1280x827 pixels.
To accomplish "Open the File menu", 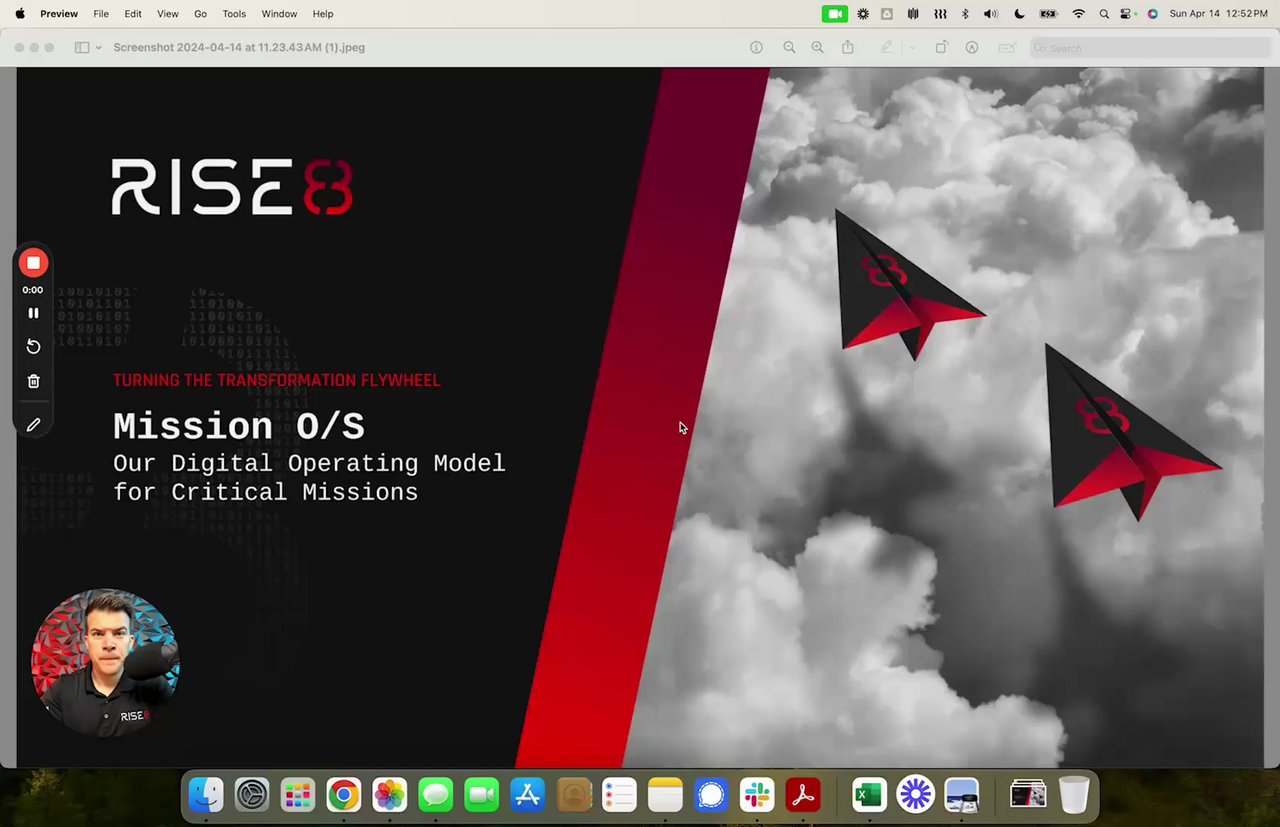I will [101, 14].
